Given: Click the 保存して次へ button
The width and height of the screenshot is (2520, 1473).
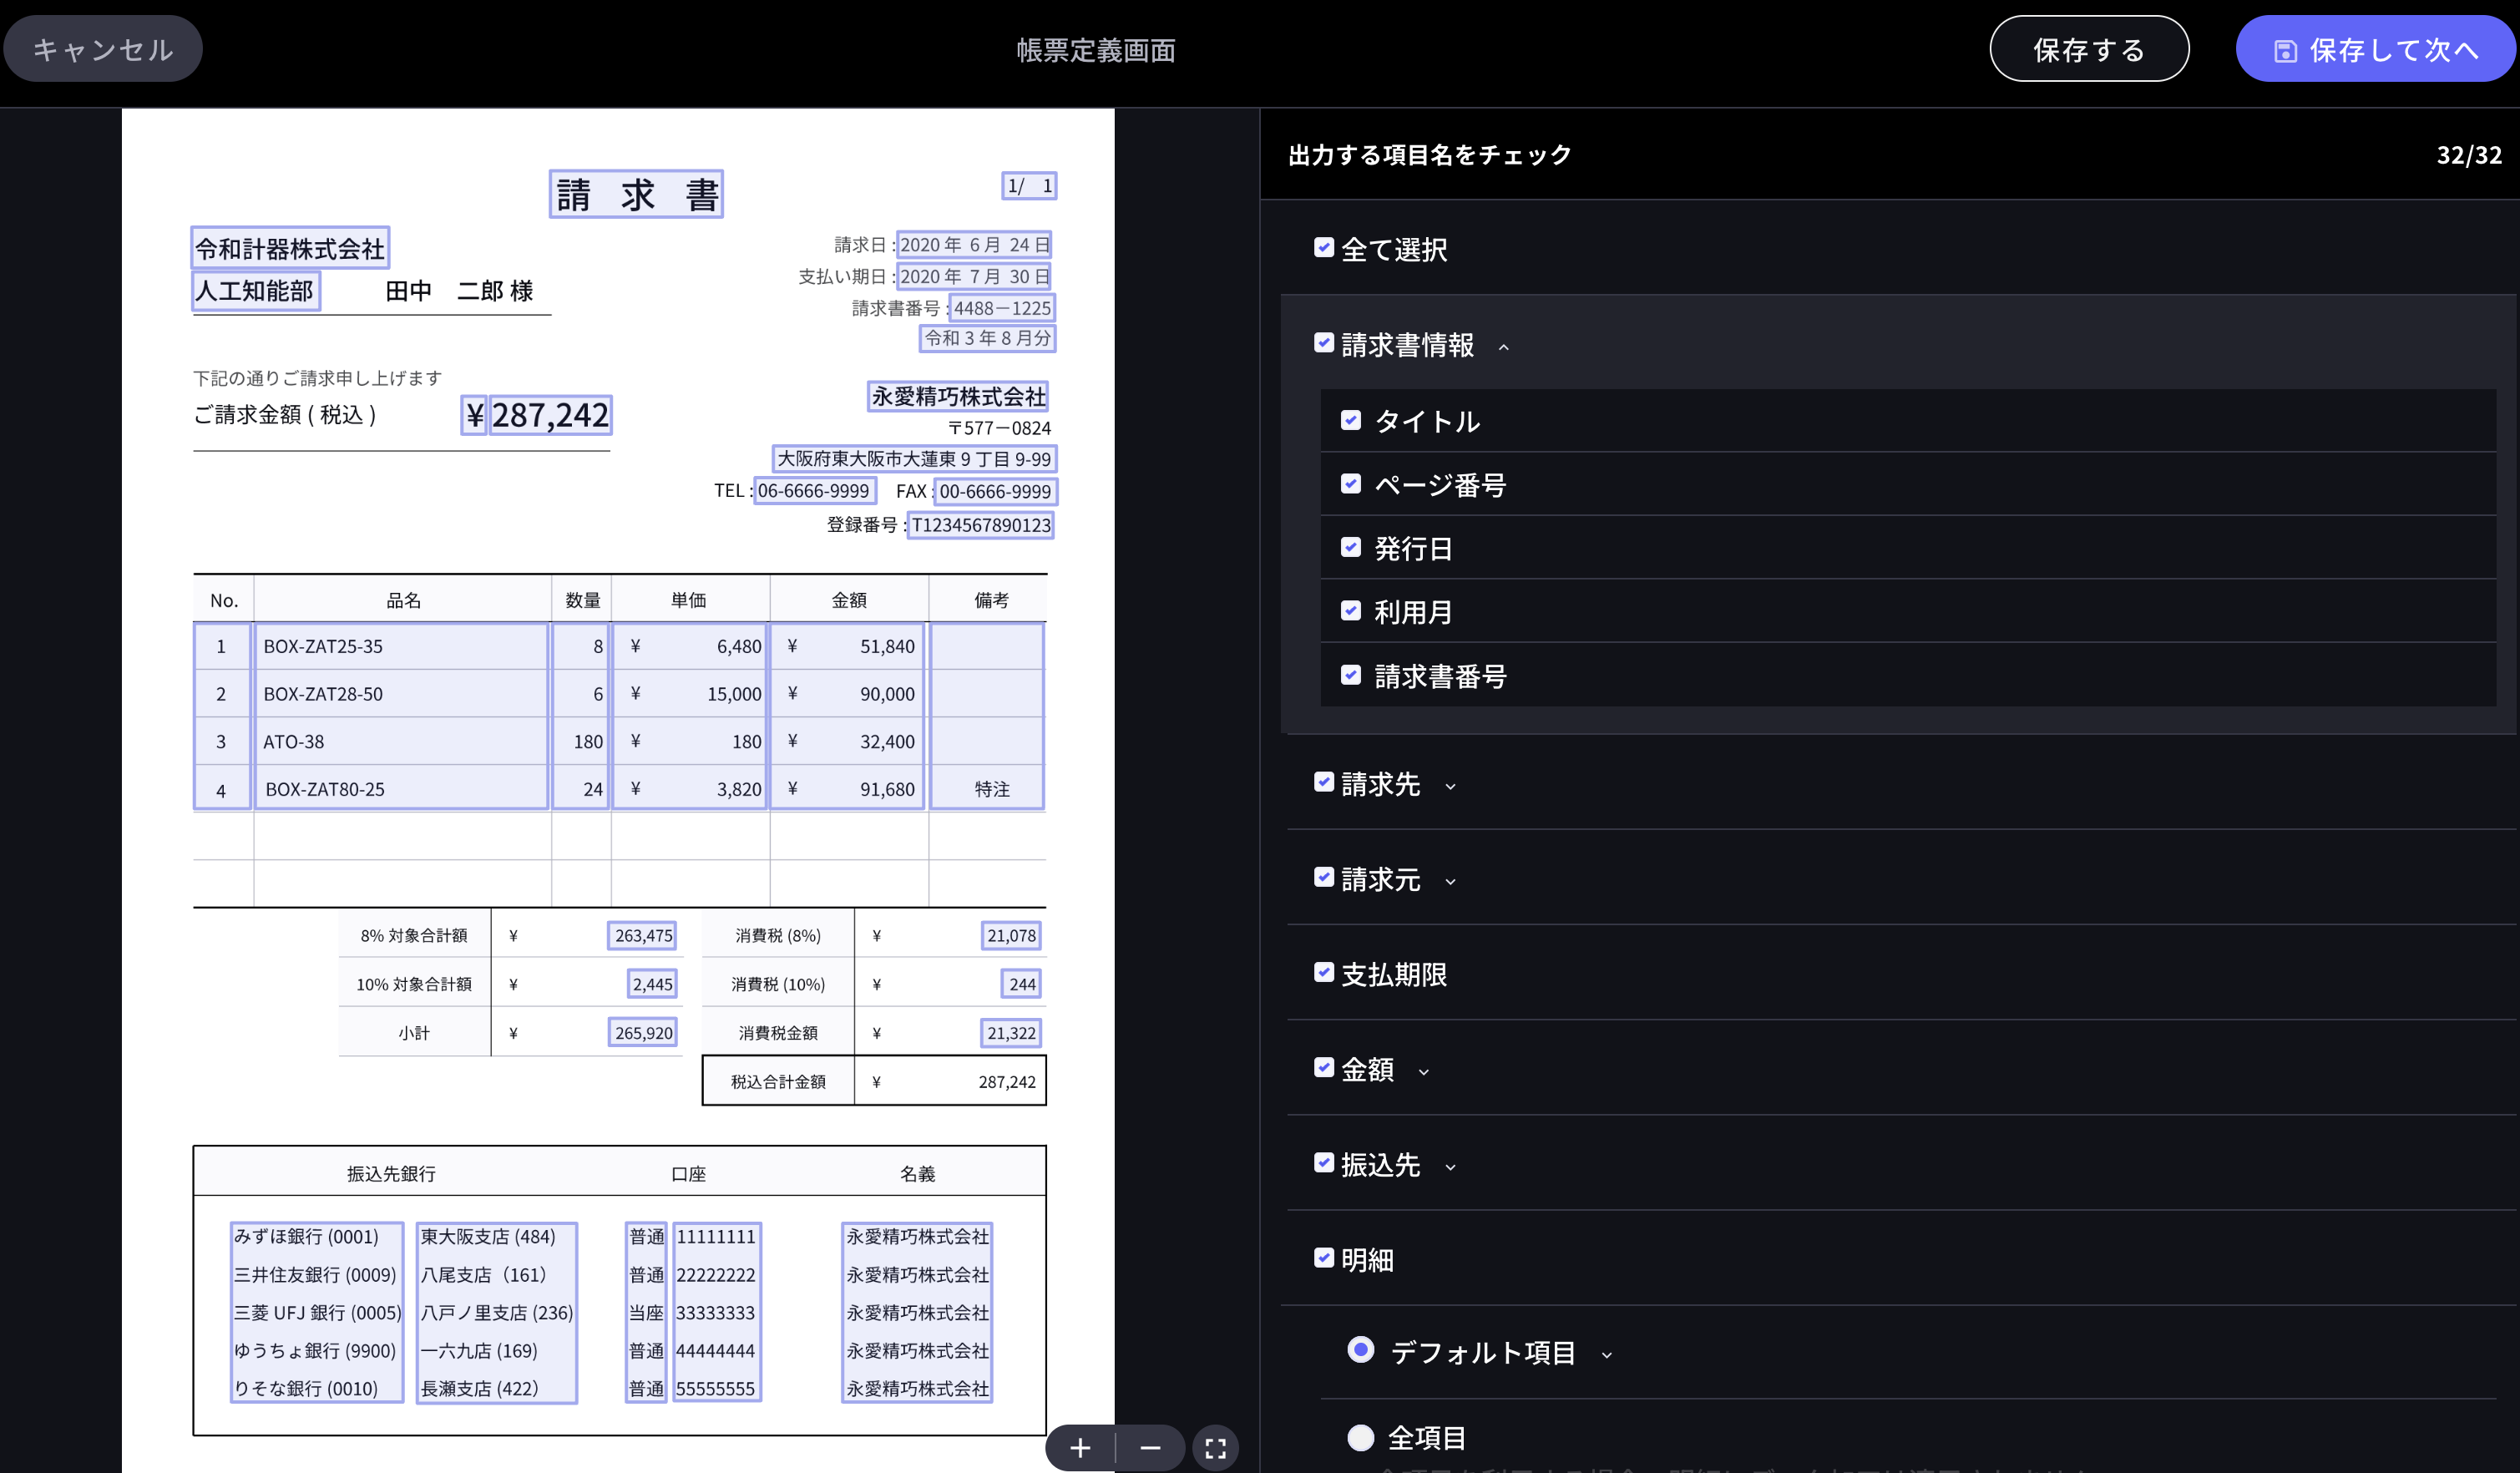Looking at the screenshot, I should pos(2376,49).
